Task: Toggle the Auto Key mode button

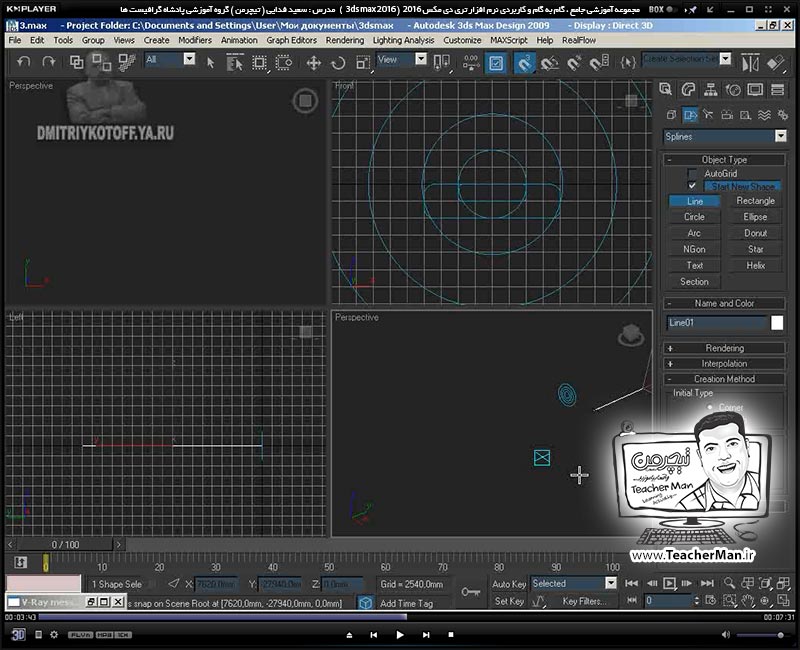Action: [x=509, y=584]
